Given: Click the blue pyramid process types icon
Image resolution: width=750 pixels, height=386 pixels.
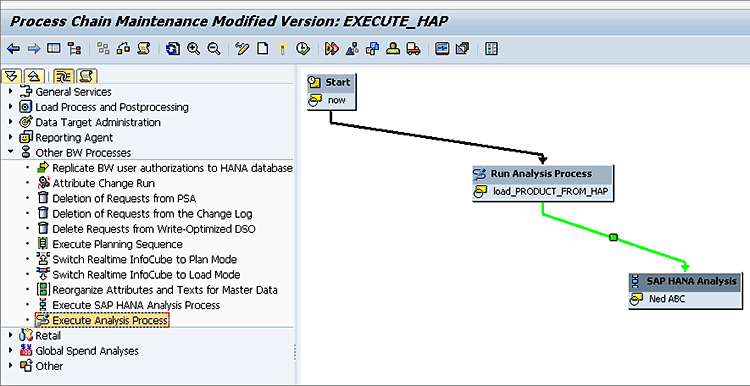Looking at the screenshot, I should point(352,48).
